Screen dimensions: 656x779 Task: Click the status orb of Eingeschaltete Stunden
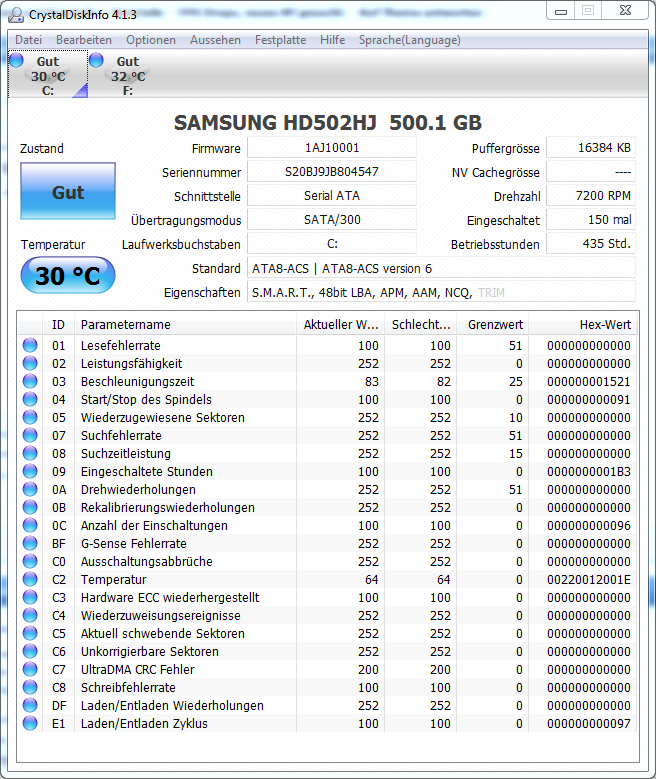tap(30, 471)
